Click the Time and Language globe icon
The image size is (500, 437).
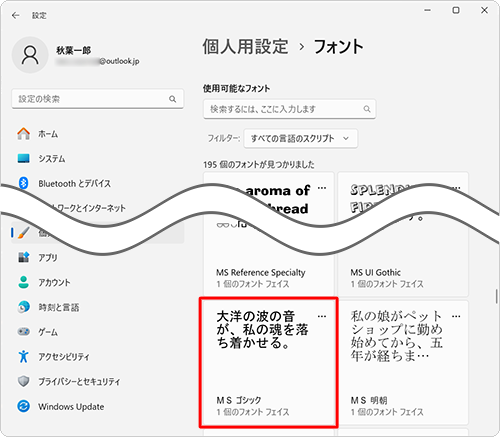23,307
